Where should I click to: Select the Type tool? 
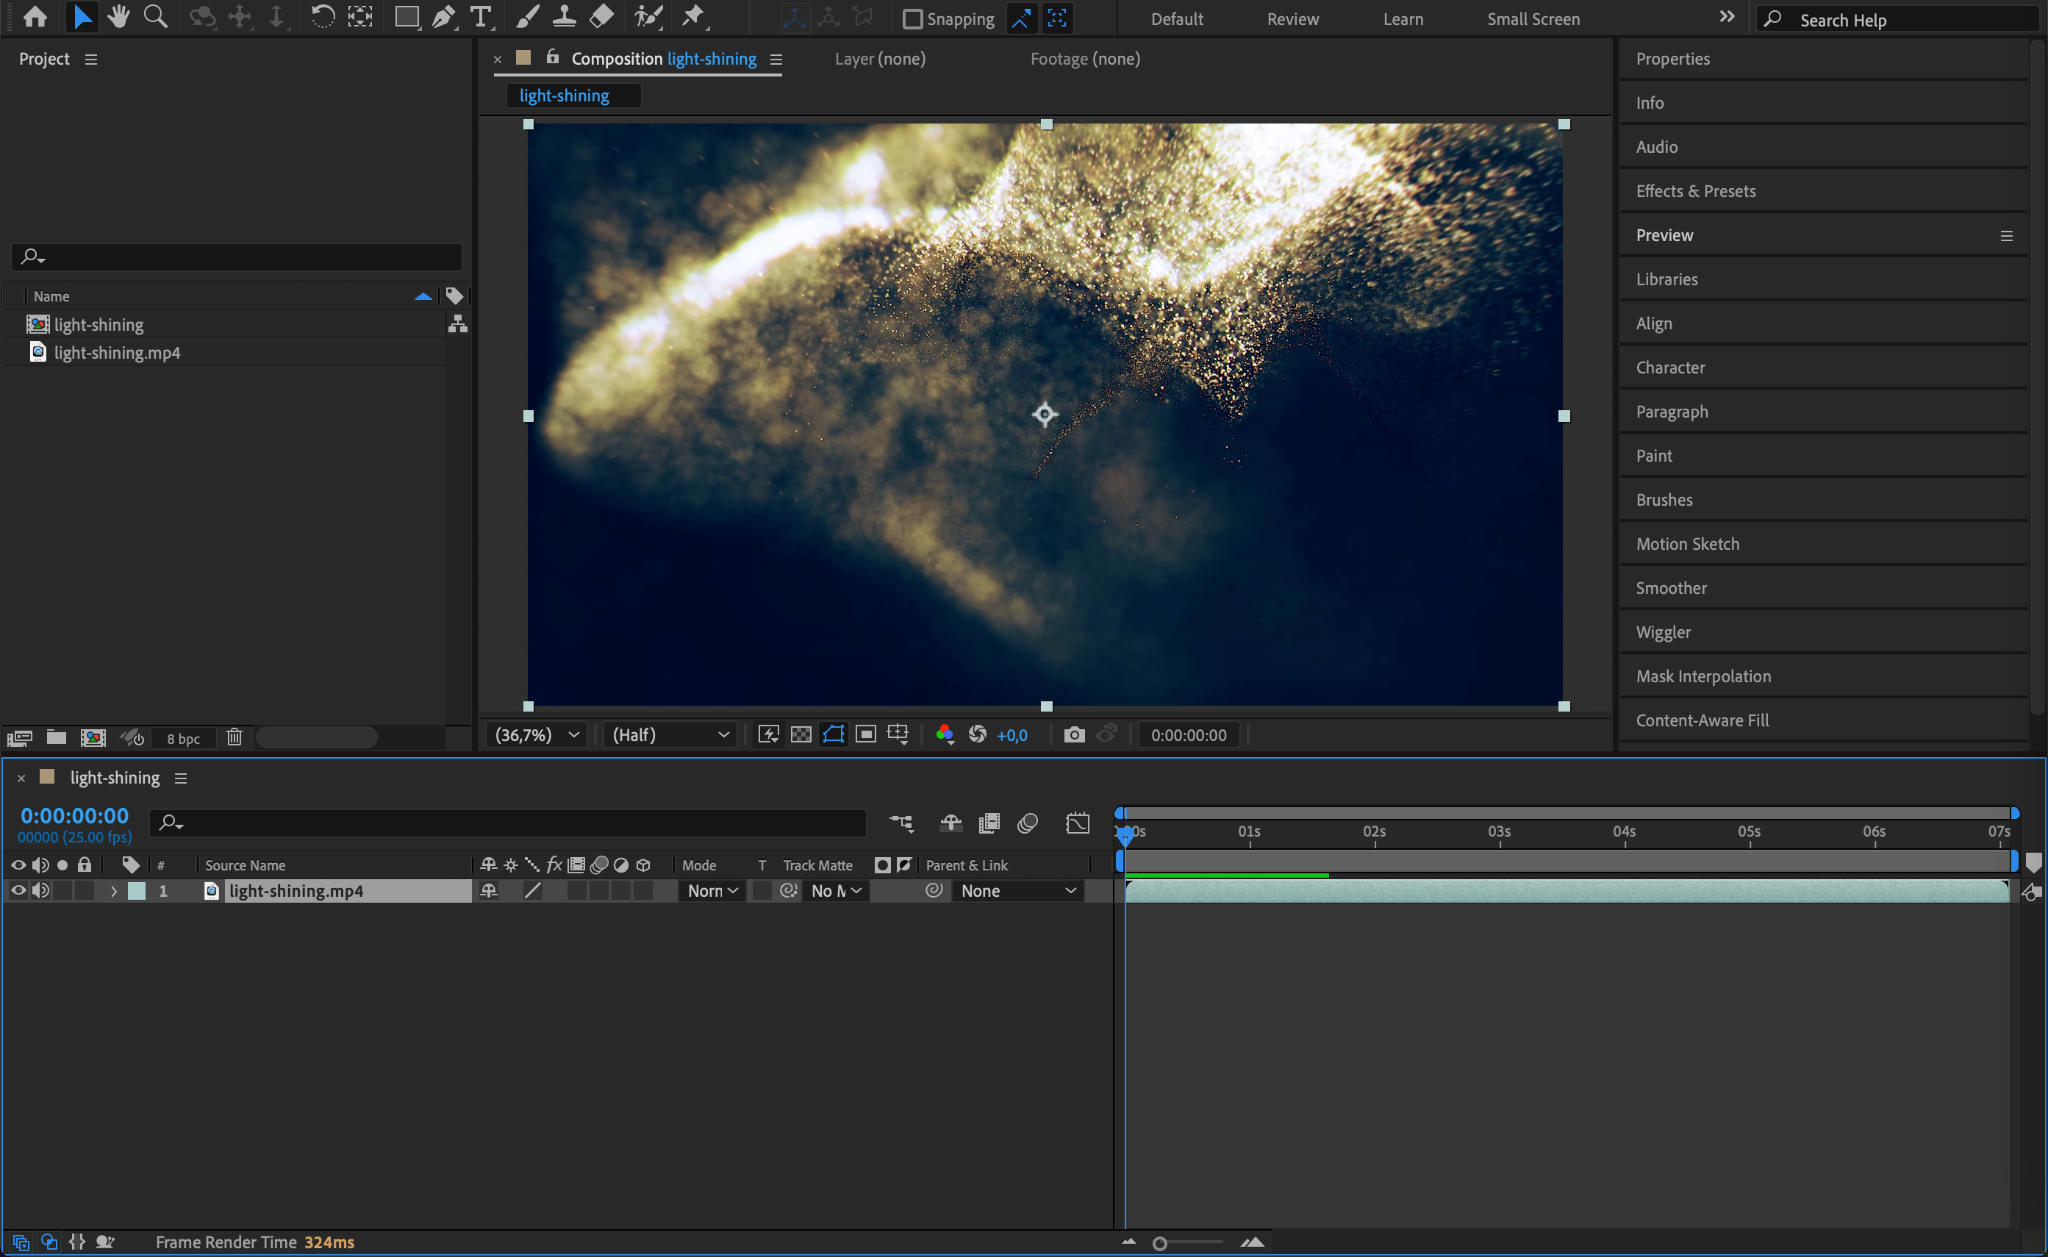point(481,17)
